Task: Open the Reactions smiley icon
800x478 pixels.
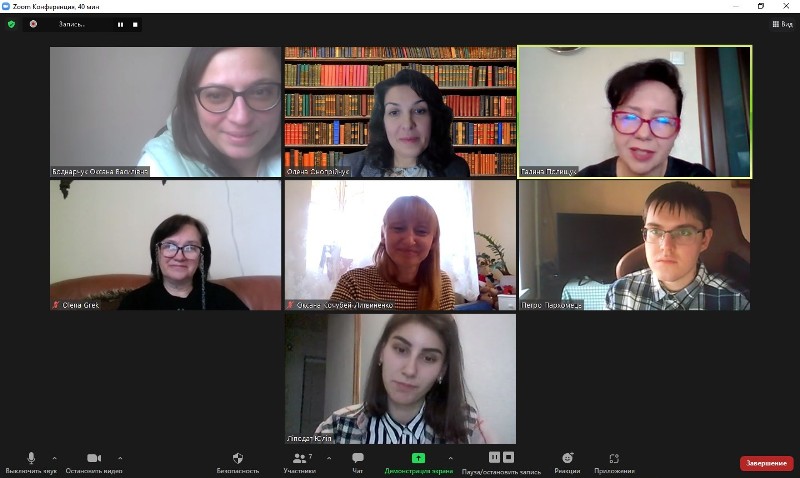Action: pos(567,458)
